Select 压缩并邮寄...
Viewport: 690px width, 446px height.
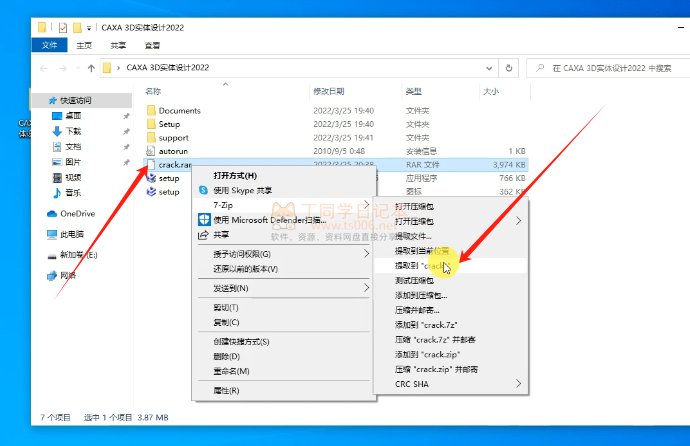[451, 310]
